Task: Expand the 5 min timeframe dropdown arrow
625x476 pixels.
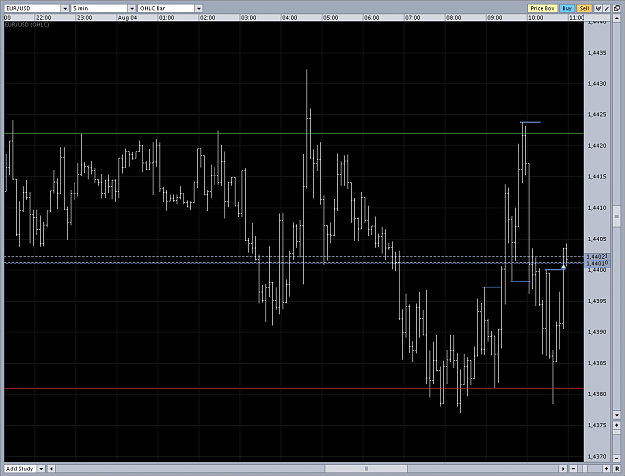Action: coord(132,8)
